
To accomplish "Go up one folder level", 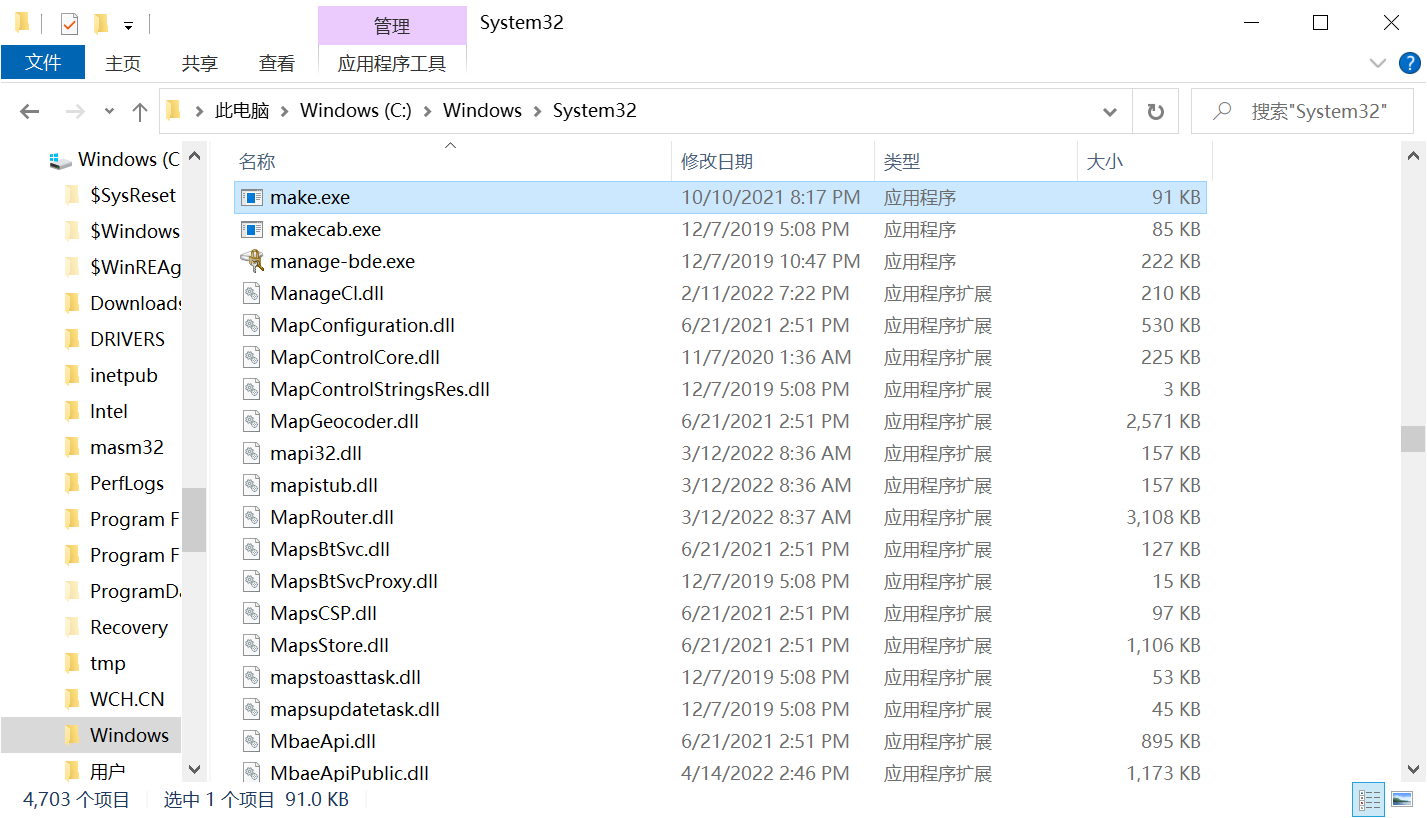I will 140,111.
